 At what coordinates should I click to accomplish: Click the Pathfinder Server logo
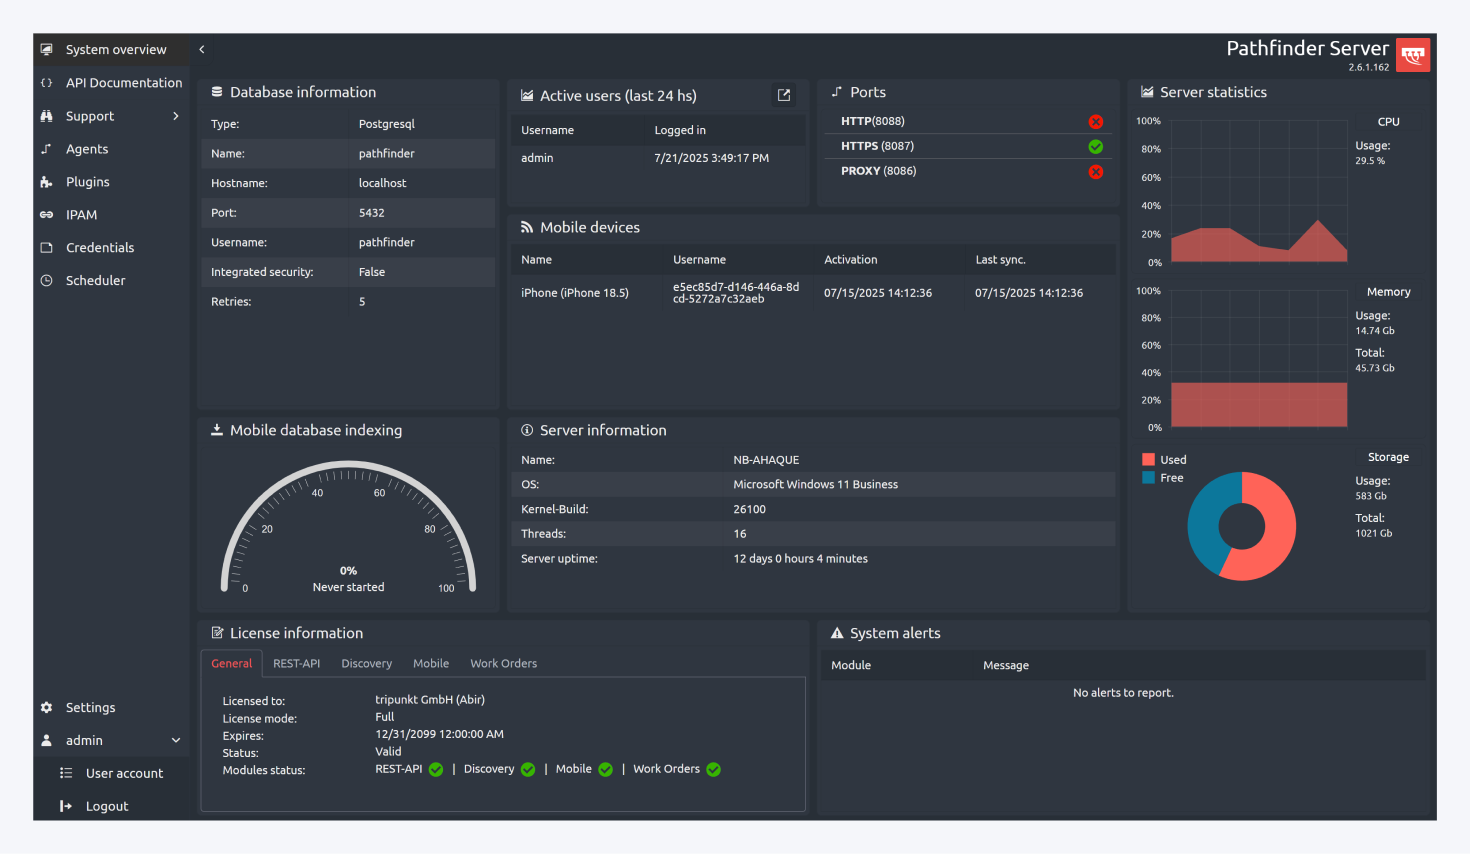[1413, 54]
